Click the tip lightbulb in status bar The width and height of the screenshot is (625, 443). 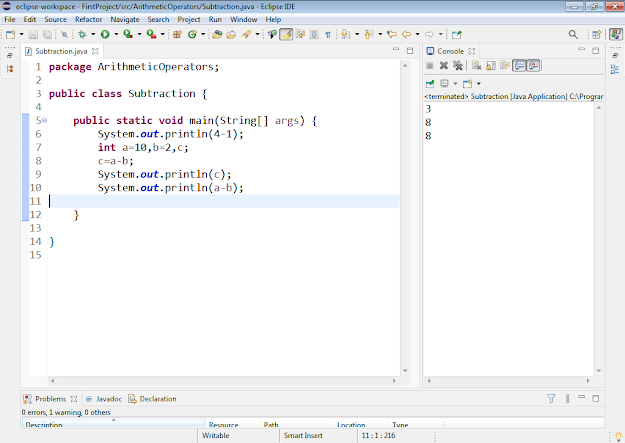coord(618,437)
